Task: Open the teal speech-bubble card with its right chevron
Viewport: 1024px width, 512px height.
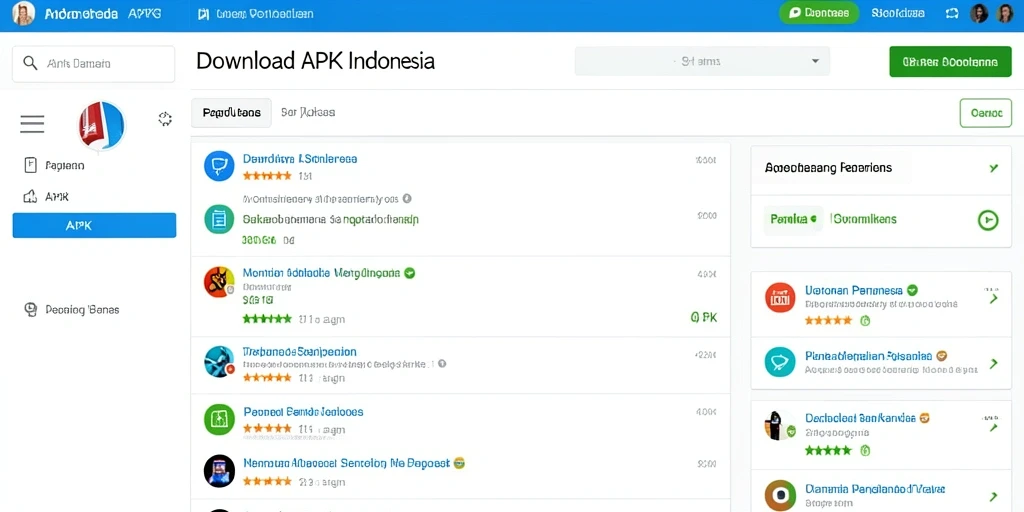Action: tap(994, 363)
